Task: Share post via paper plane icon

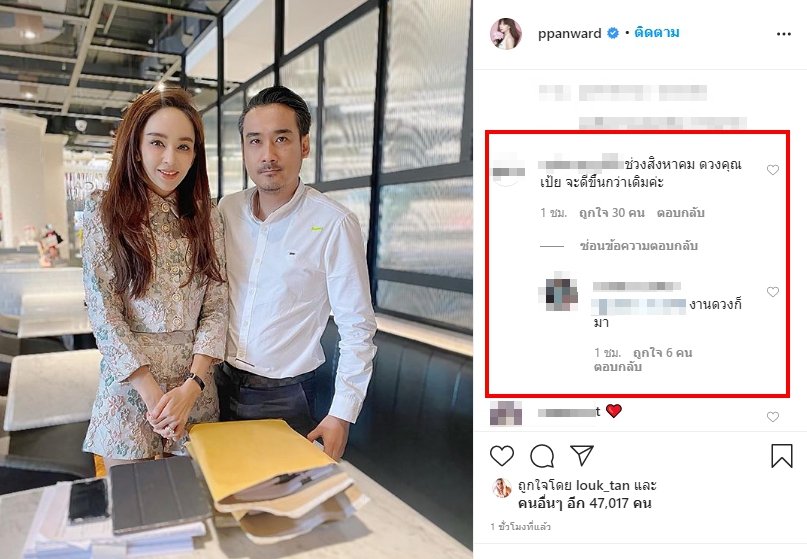Action: [582, 456]
